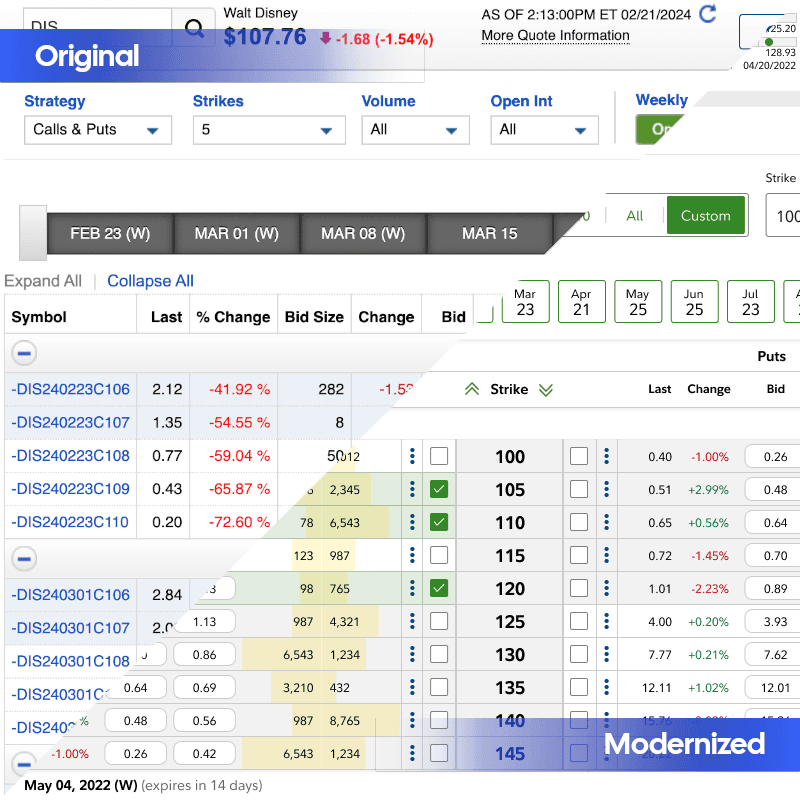Open option symbol DIS240223C106

[x=70, y=389]
